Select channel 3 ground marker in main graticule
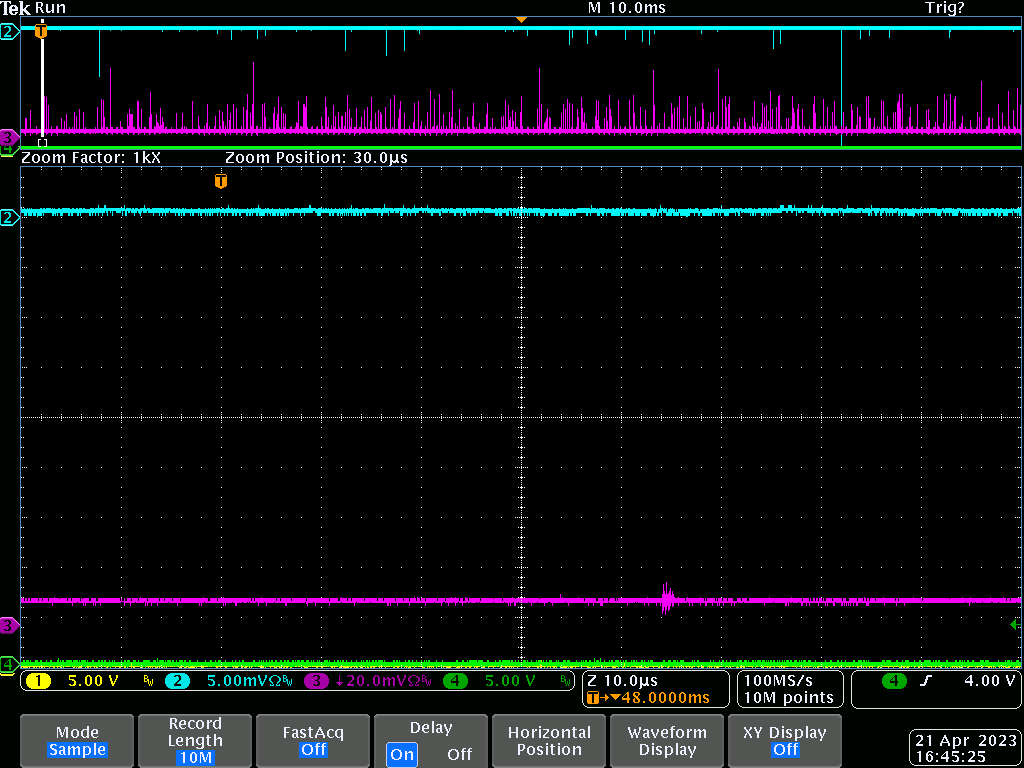 8,625
